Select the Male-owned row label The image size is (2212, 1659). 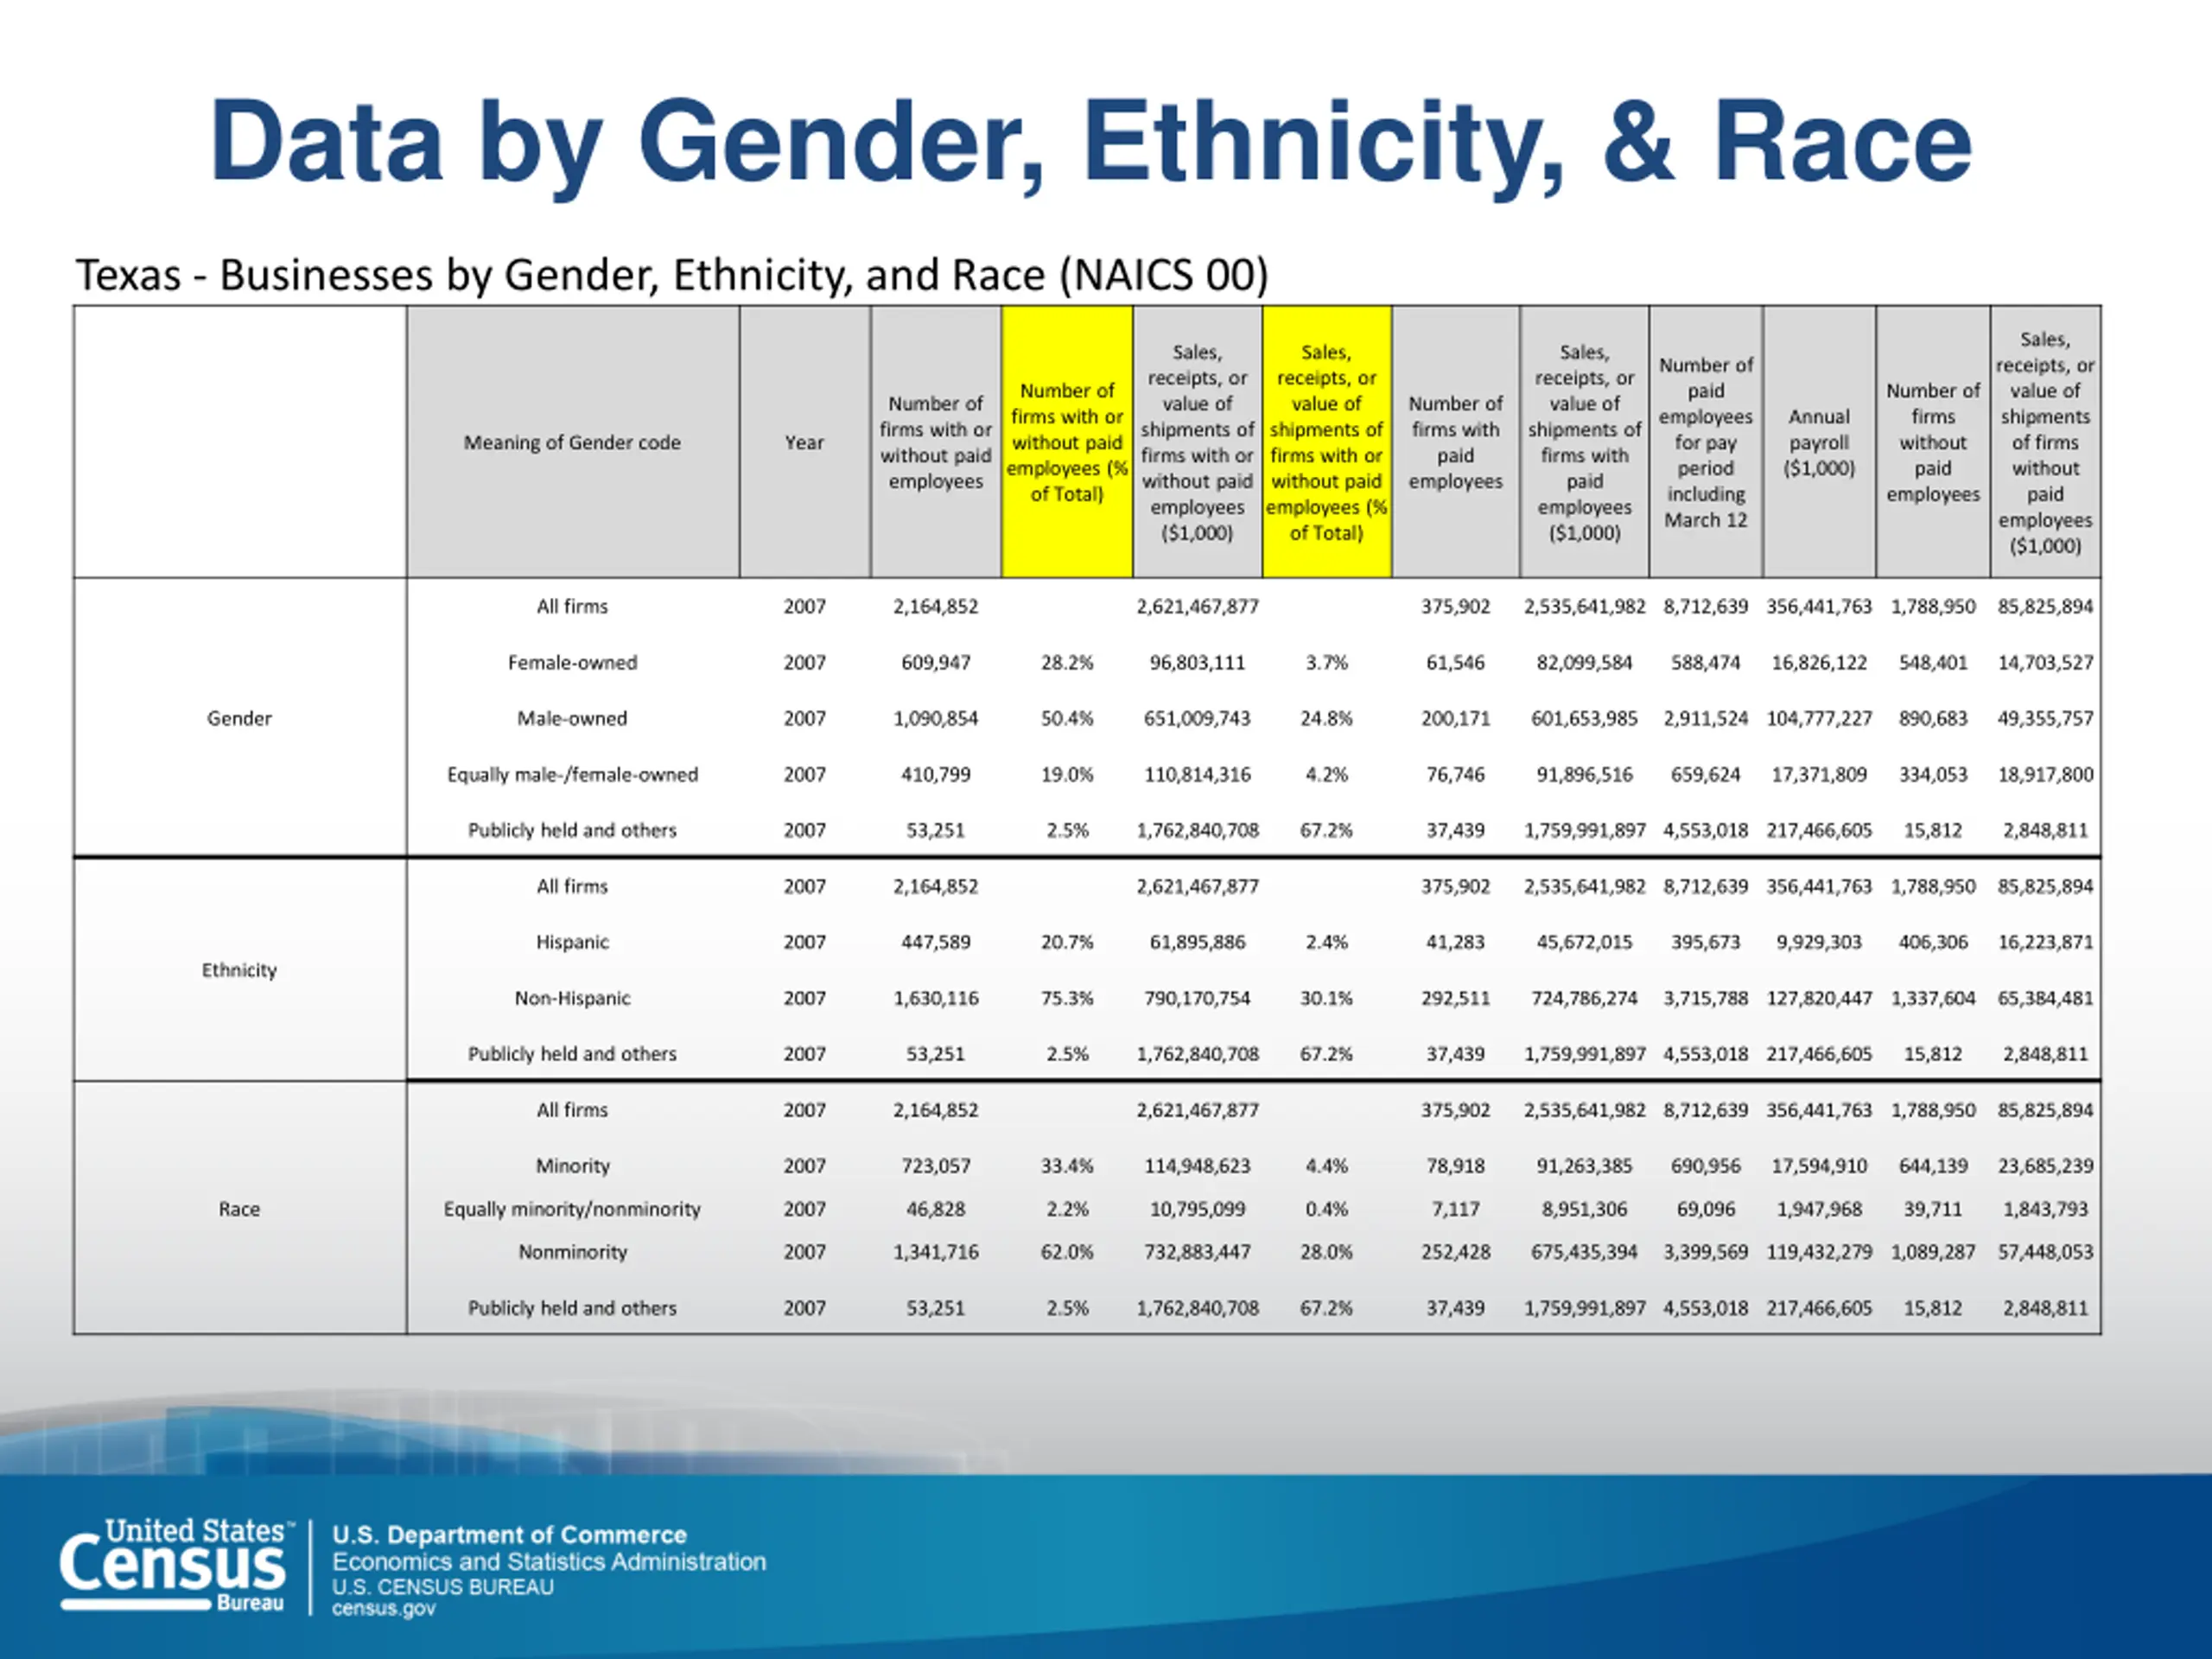tap(572, 718)
